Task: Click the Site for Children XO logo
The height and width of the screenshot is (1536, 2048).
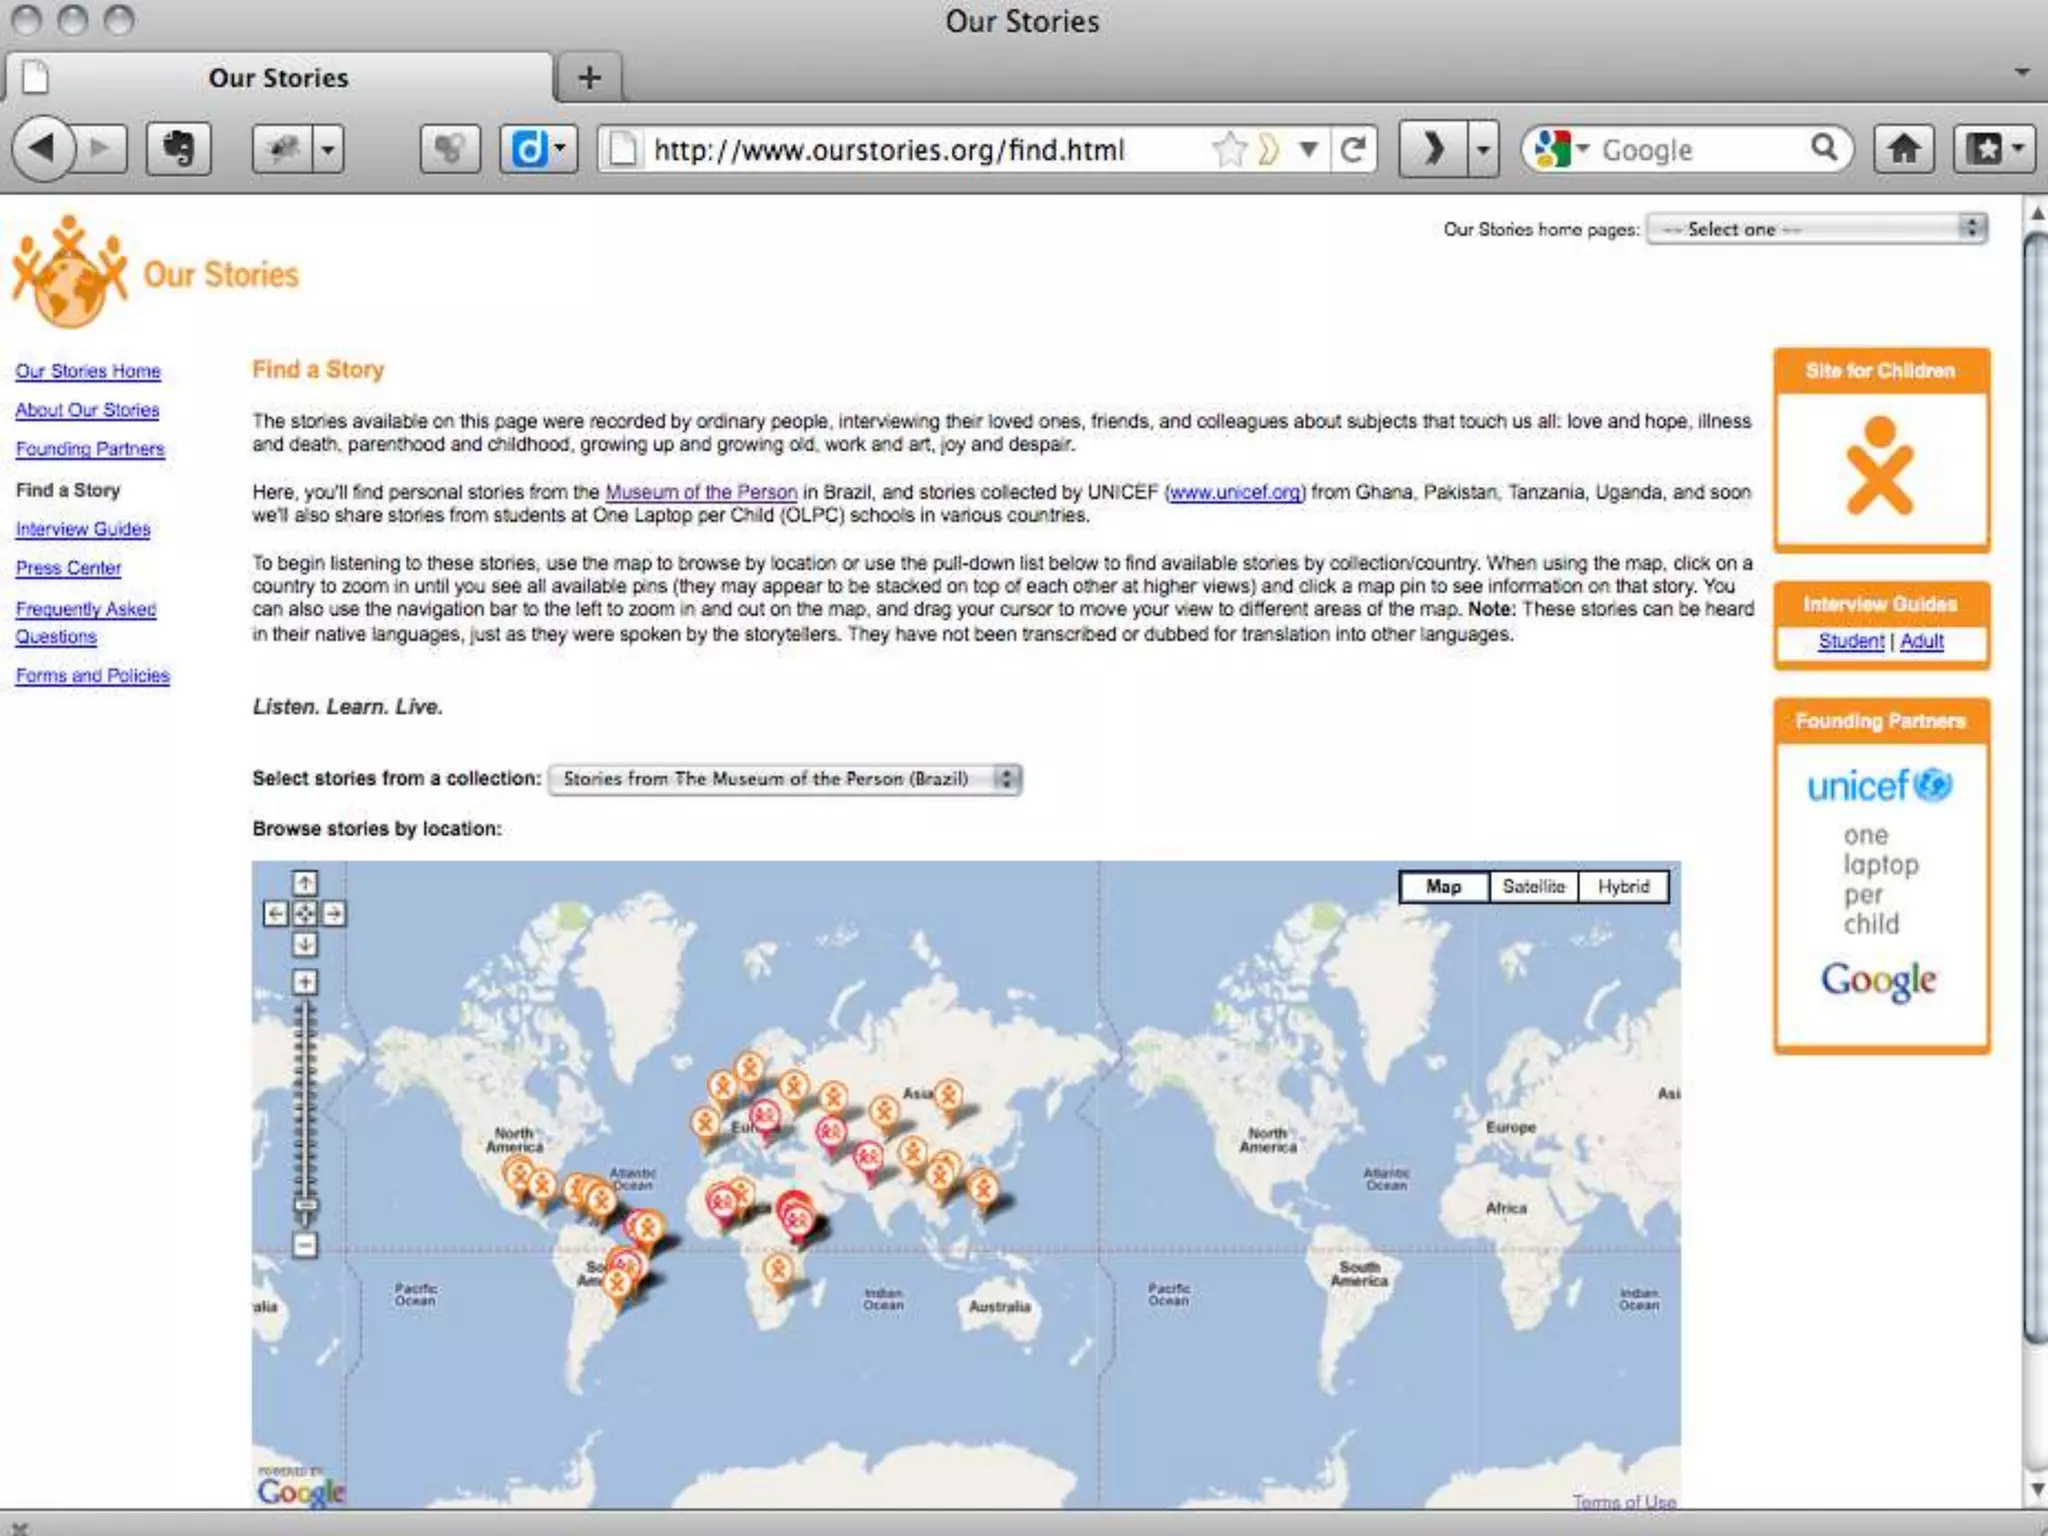Action: [x=1880, y=467]
